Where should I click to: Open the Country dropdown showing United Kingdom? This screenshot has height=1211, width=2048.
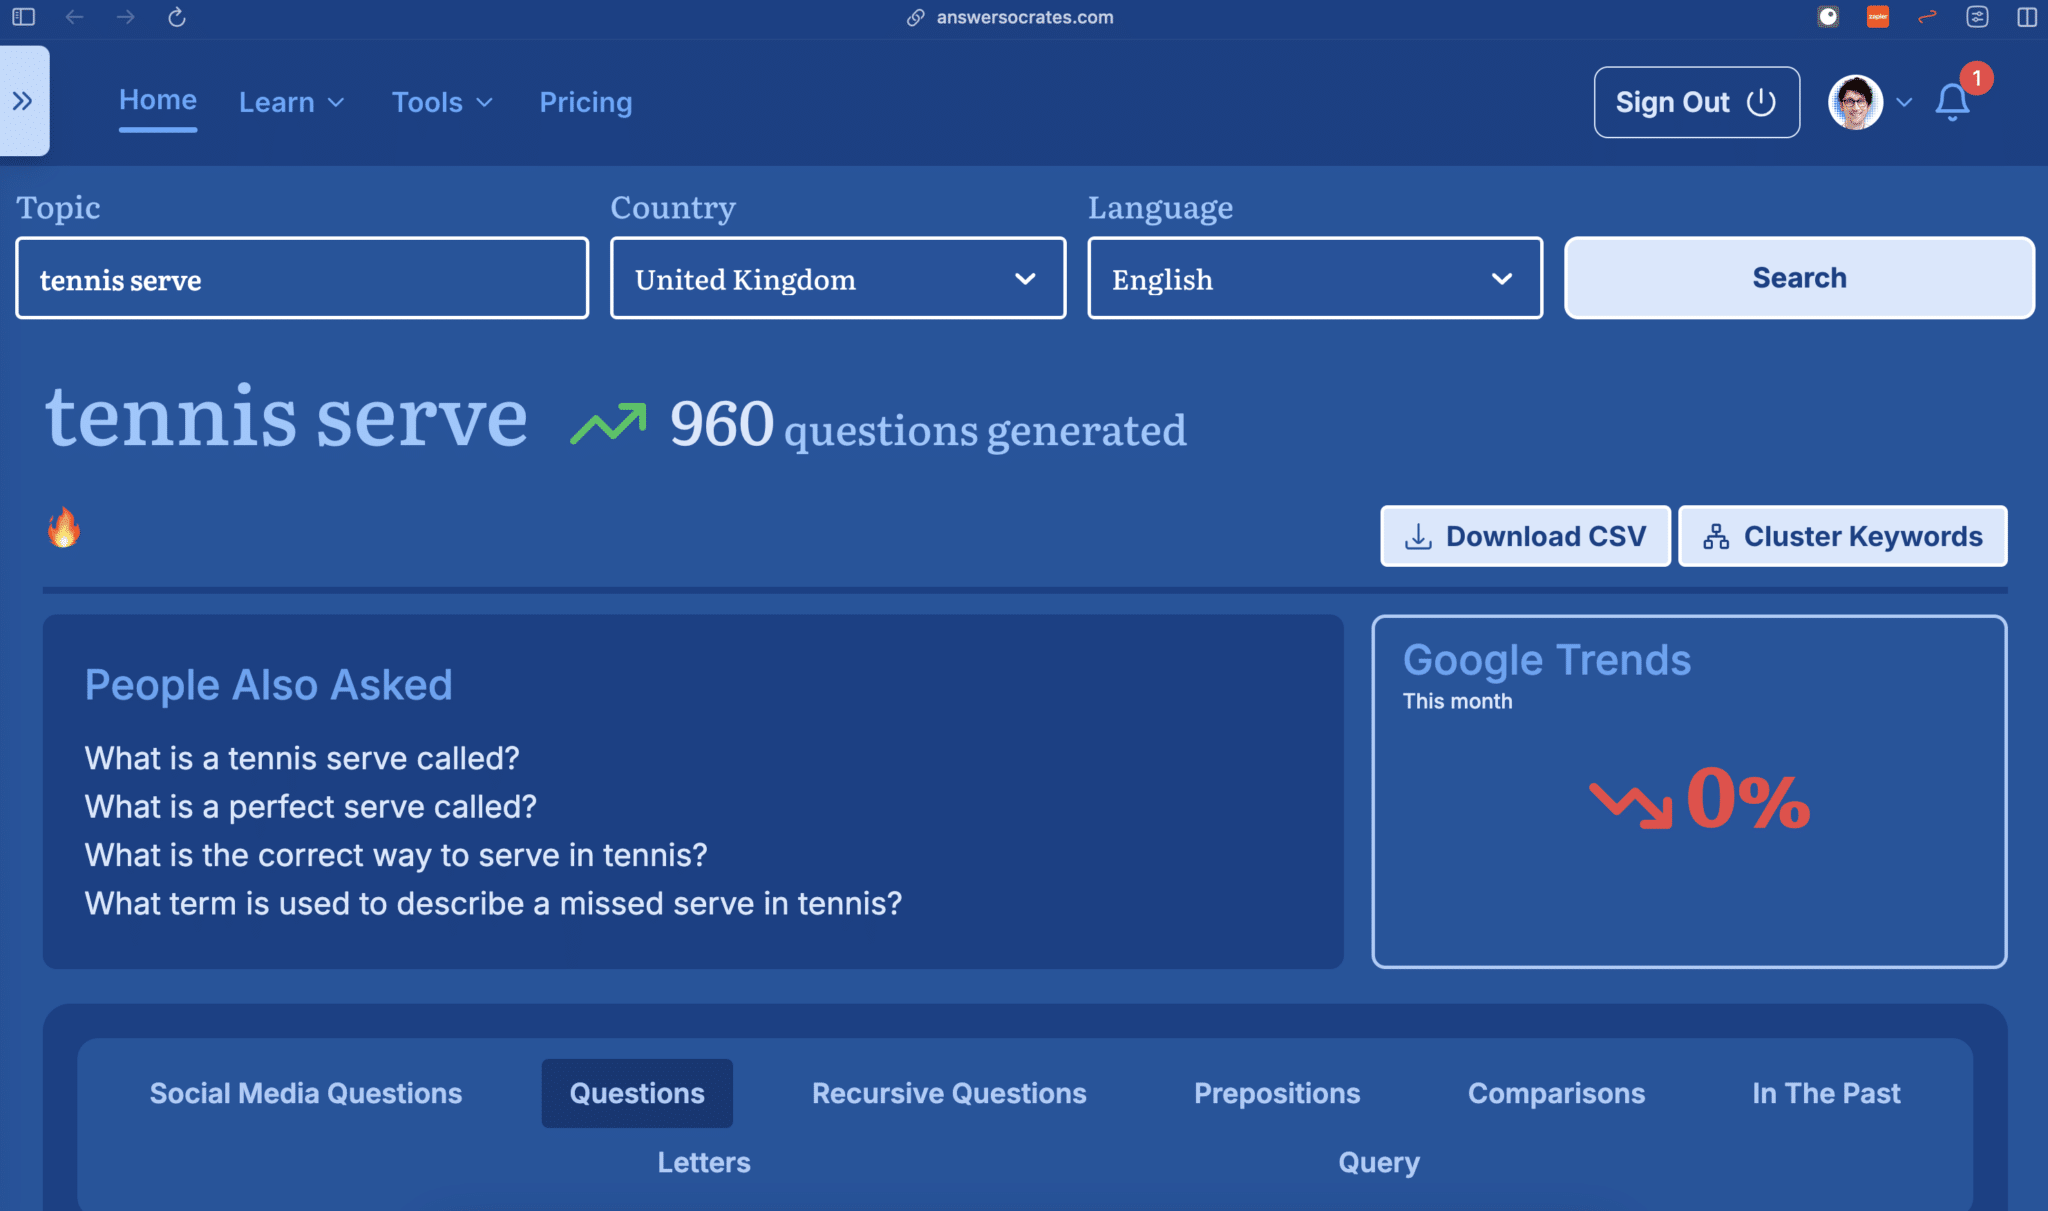pos(838,279)
